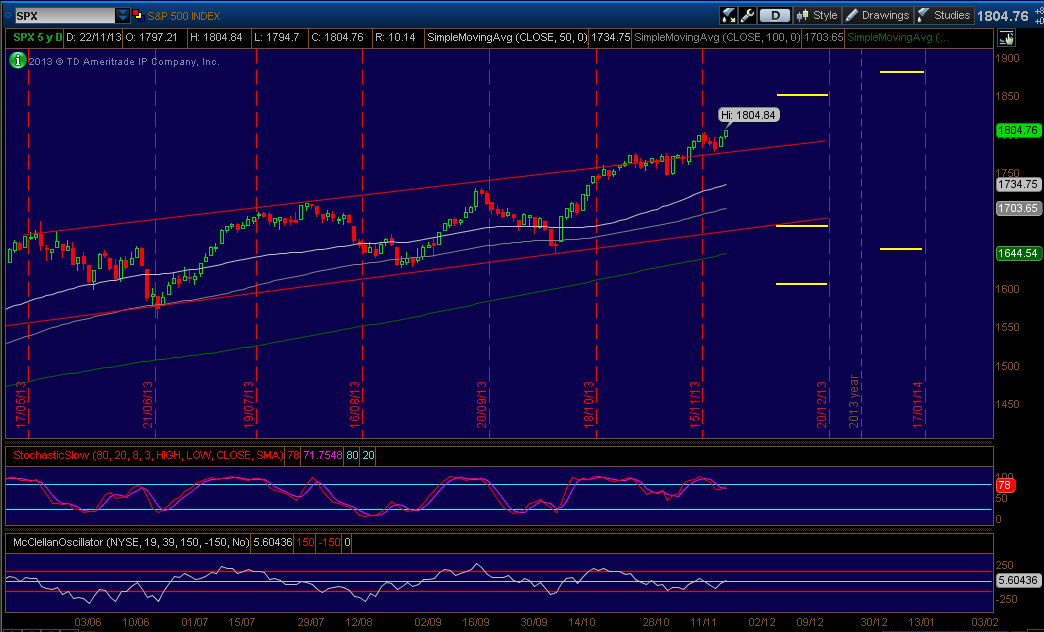Click the pan hand icon above price axis

(x=1005, y=38)
